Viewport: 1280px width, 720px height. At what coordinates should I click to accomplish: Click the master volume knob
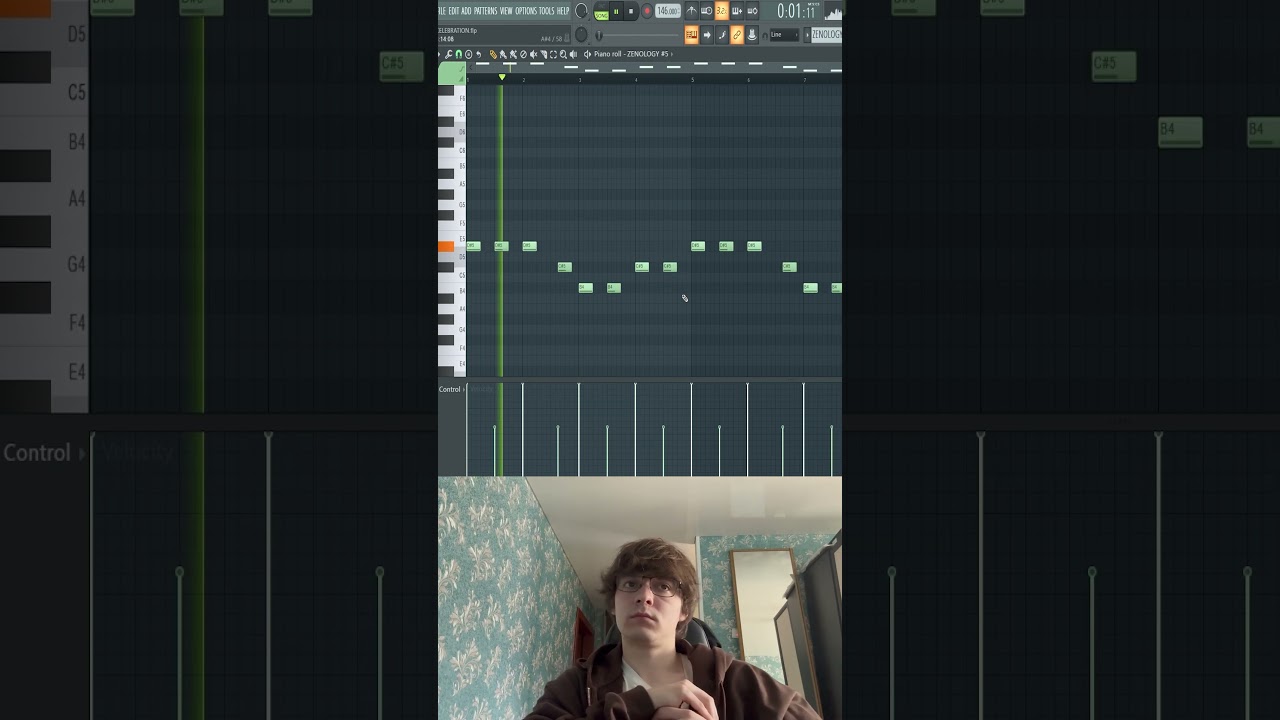pos(581,11)
